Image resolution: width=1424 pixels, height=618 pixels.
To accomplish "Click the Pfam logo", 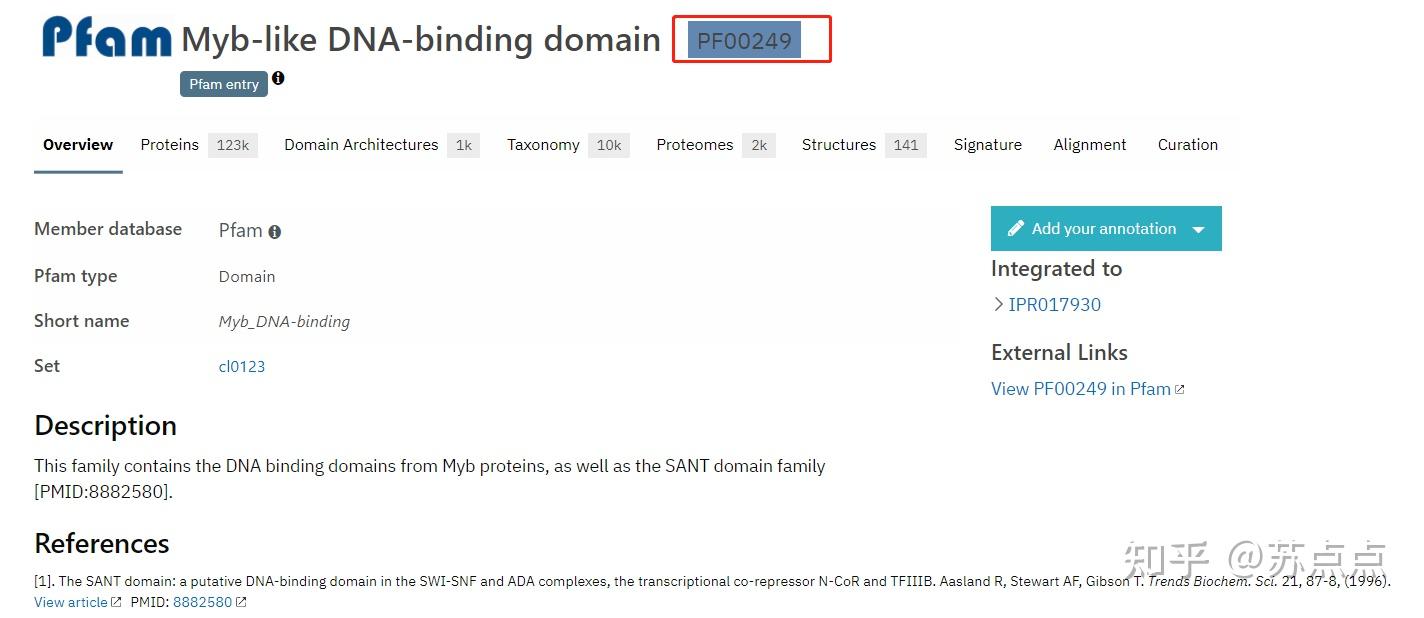I will tap(107, 38).
